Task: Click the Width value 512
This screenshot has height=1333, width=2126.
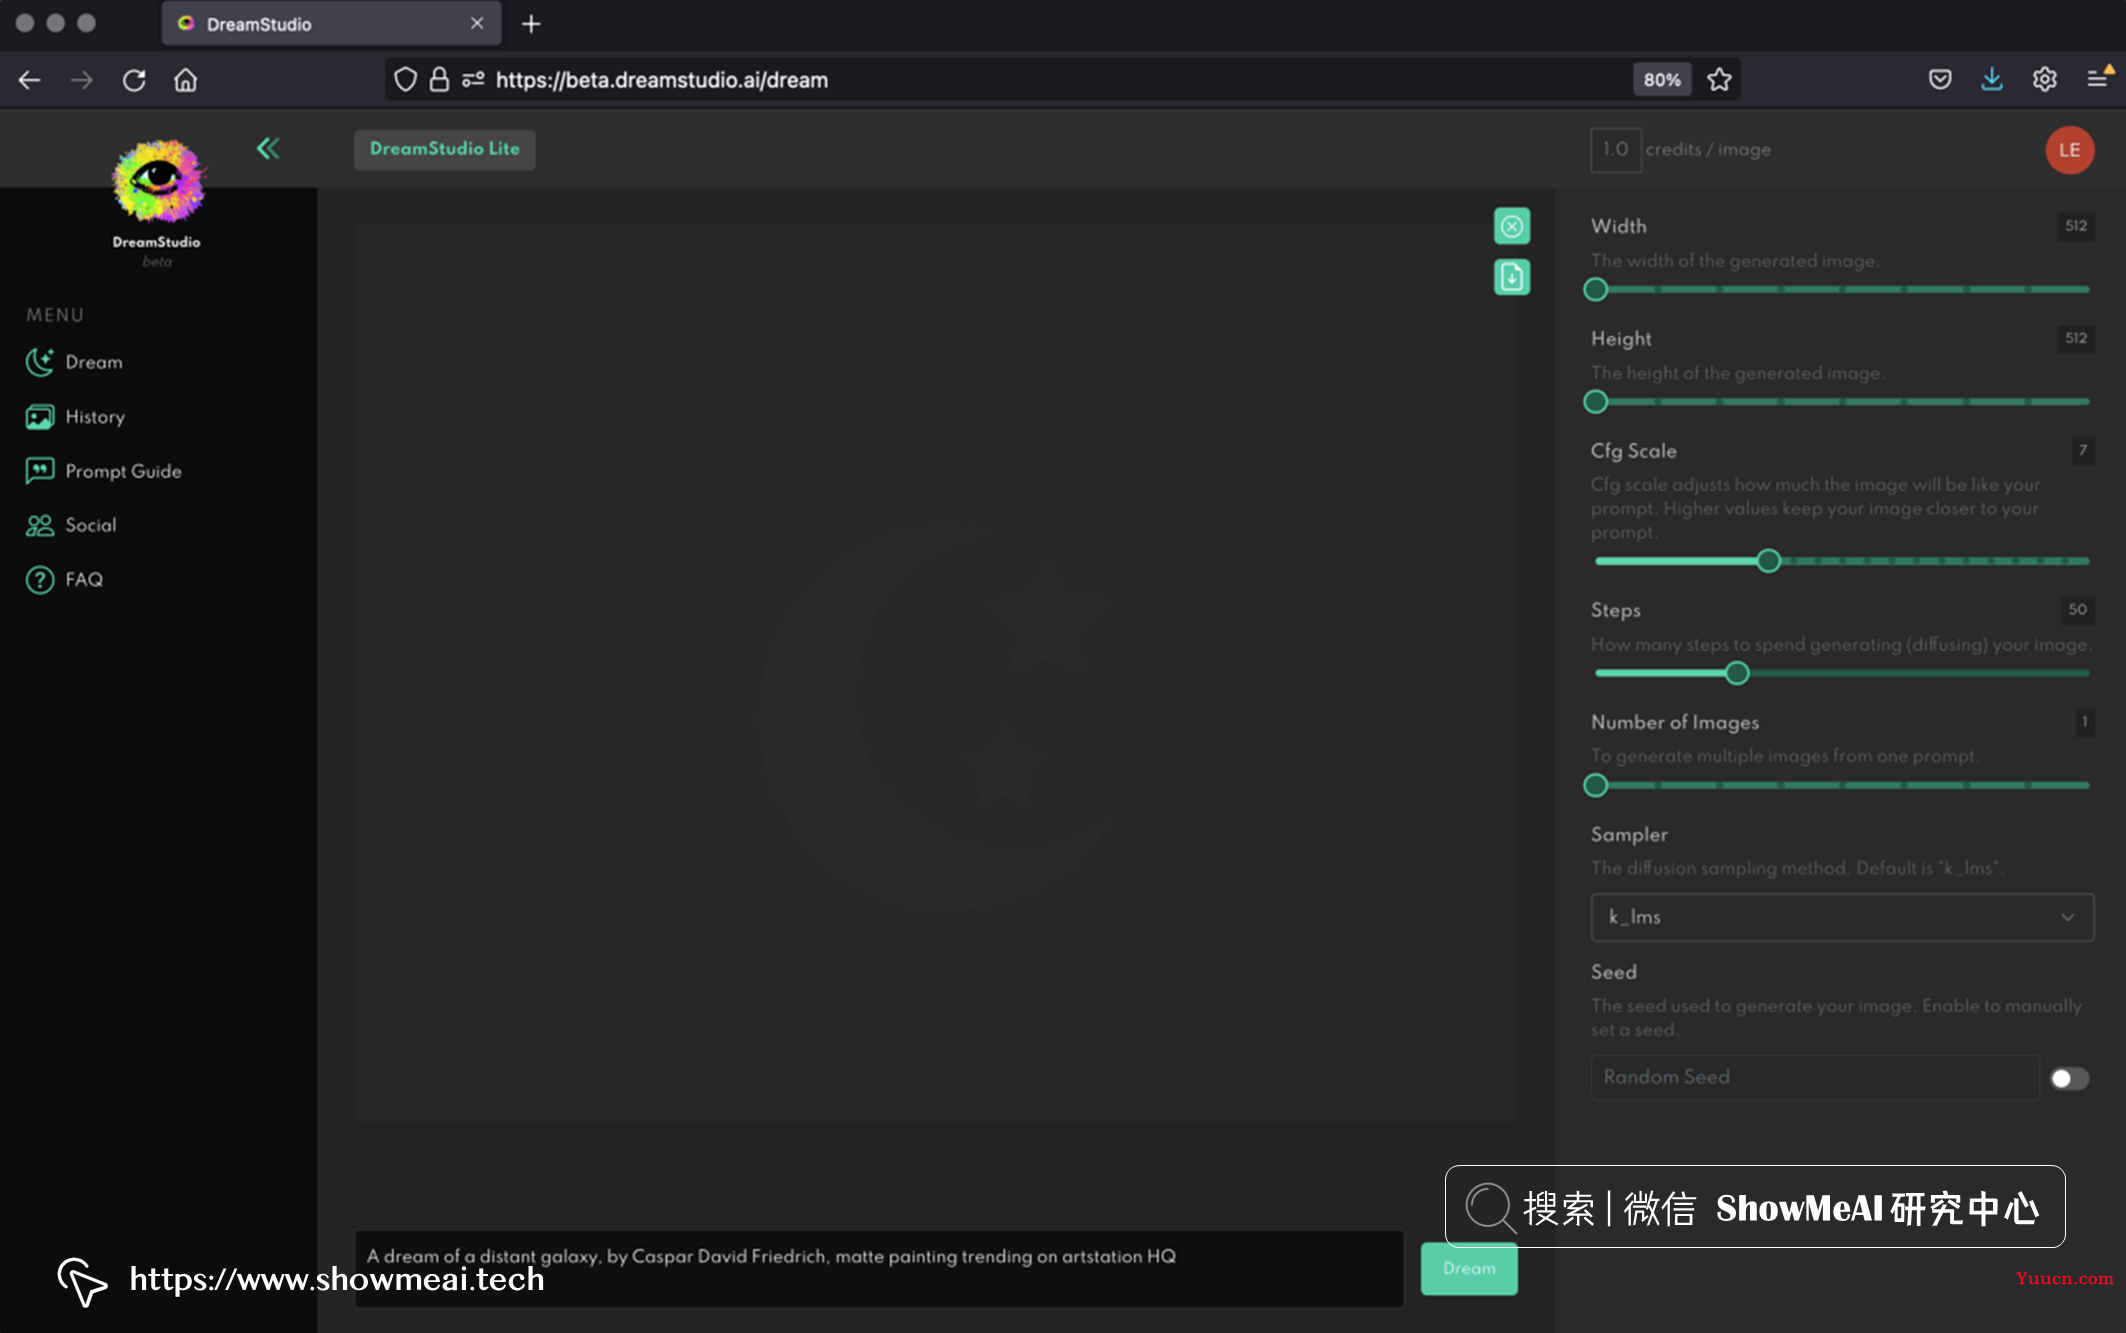Action: [x=2076, y=226]
